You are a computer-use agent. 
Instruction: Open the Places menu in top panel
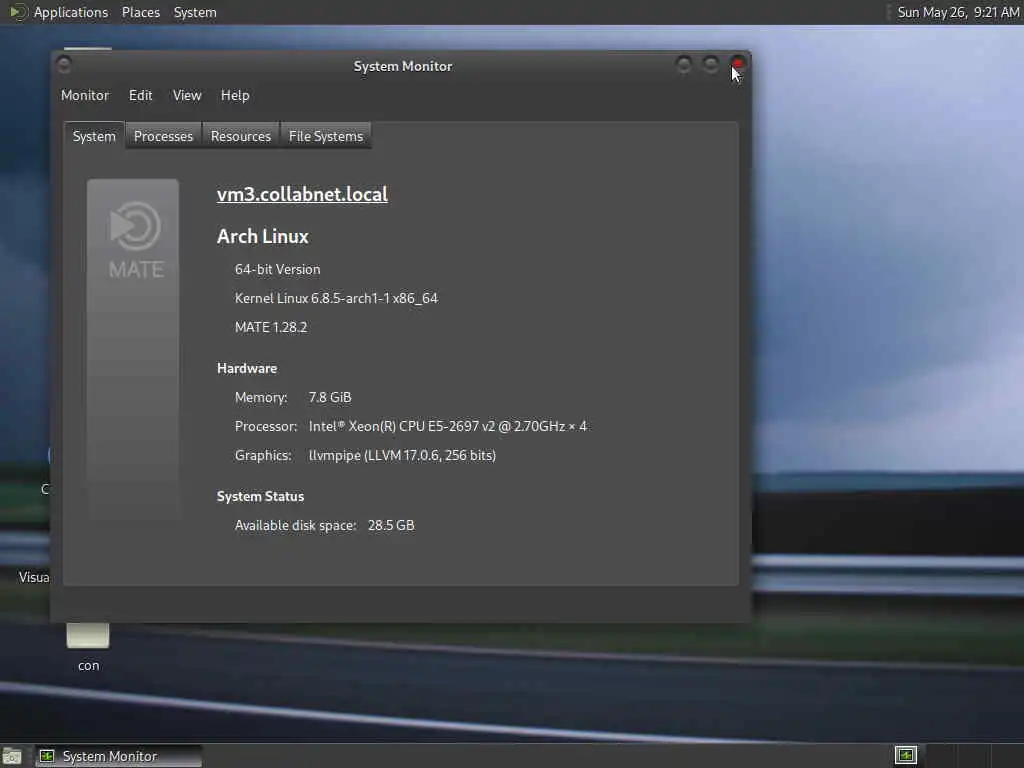141,12
